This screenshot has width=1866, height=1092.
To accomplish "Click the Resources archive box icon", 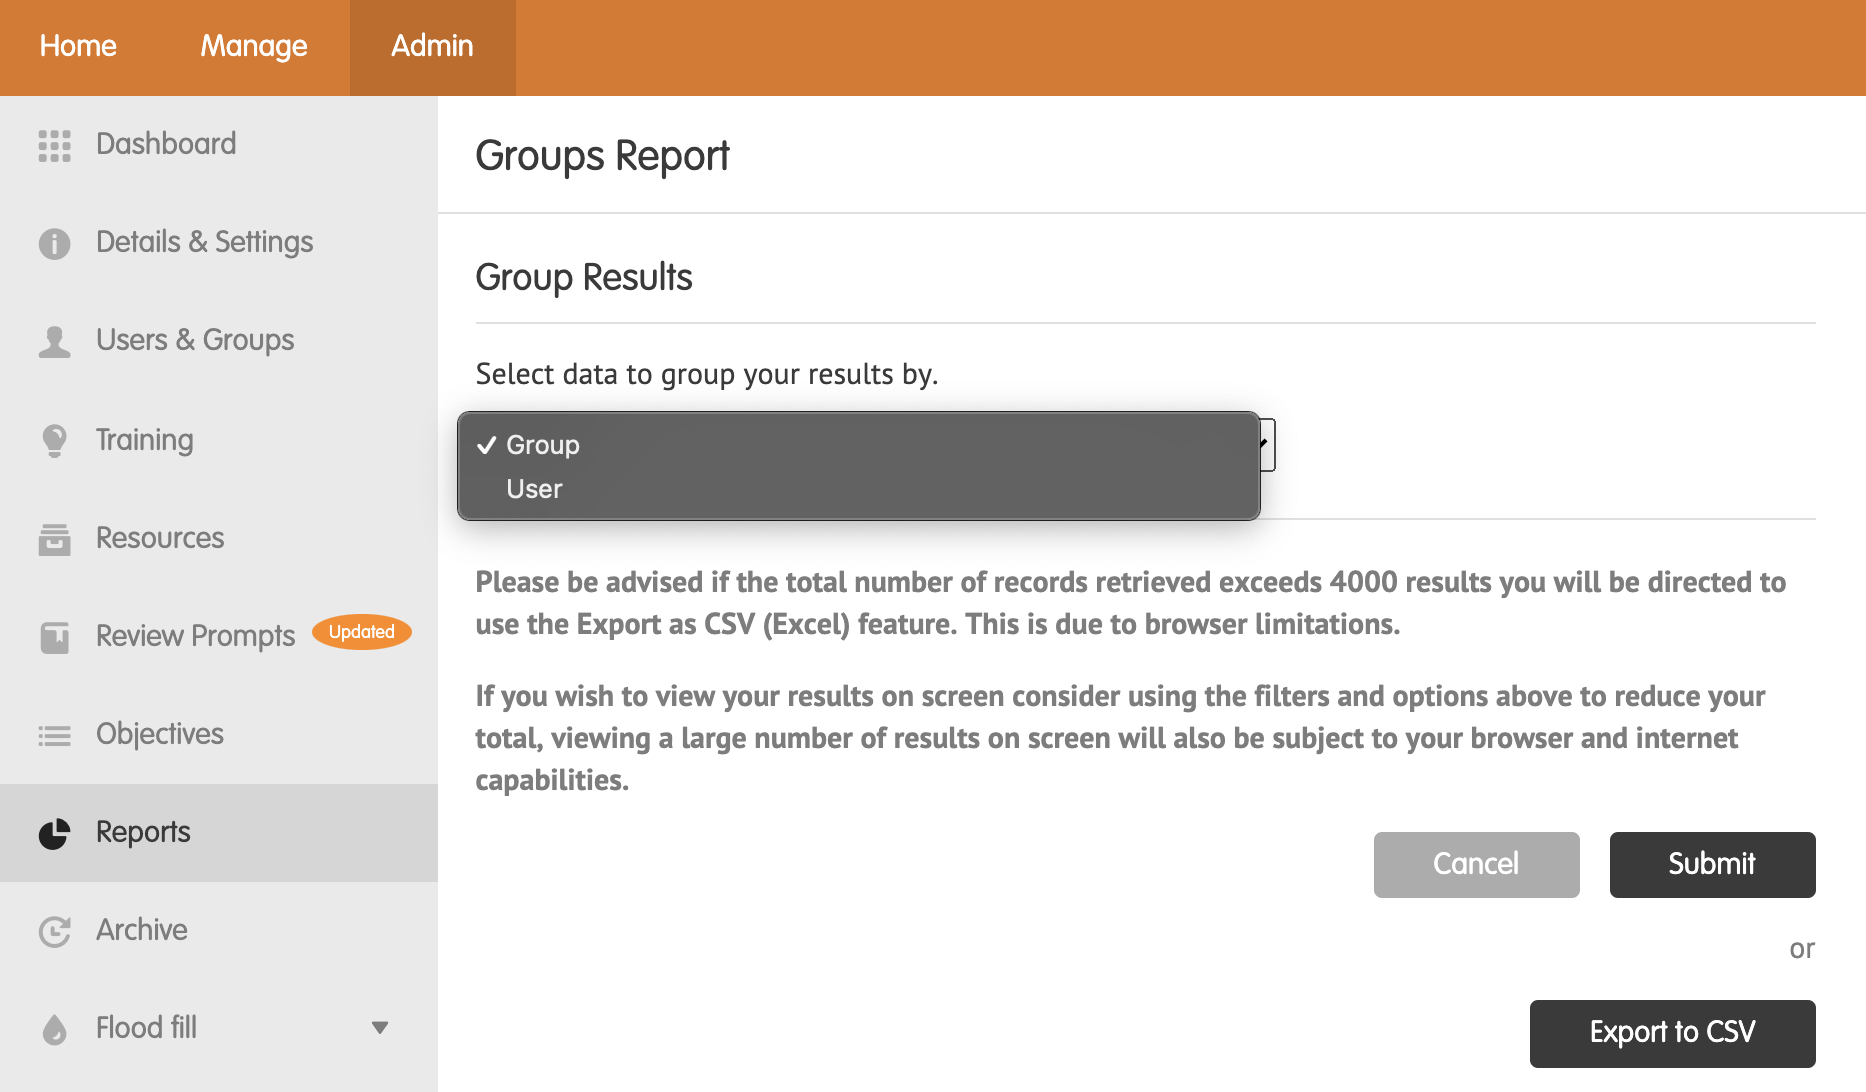I will (54, 538).
